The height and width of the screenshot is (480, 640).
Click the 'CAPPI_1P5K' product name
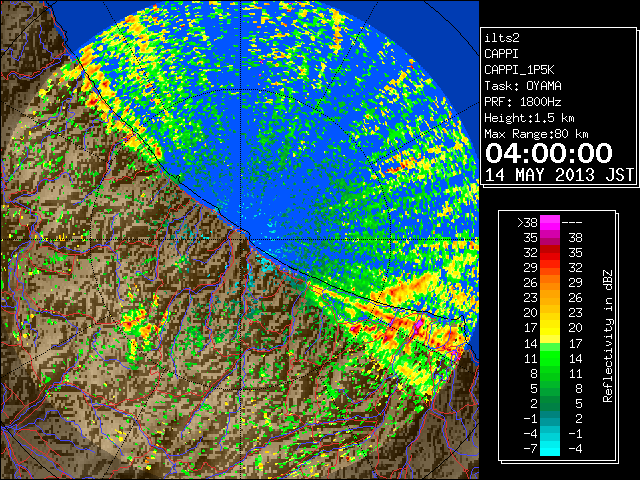(x=519, y=70)
